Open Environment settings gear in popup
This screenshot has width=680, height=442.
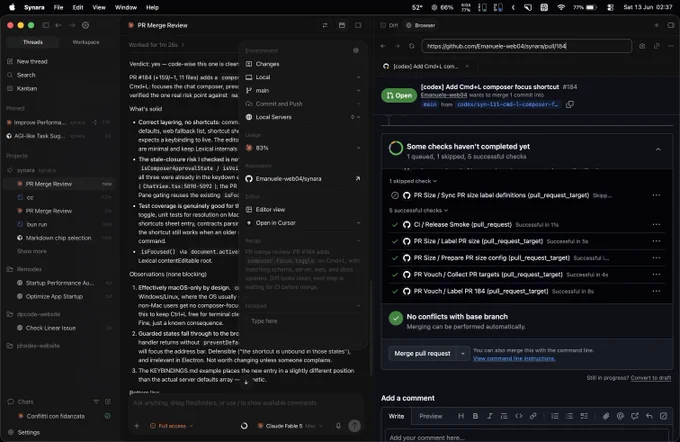tap(356, 50)
